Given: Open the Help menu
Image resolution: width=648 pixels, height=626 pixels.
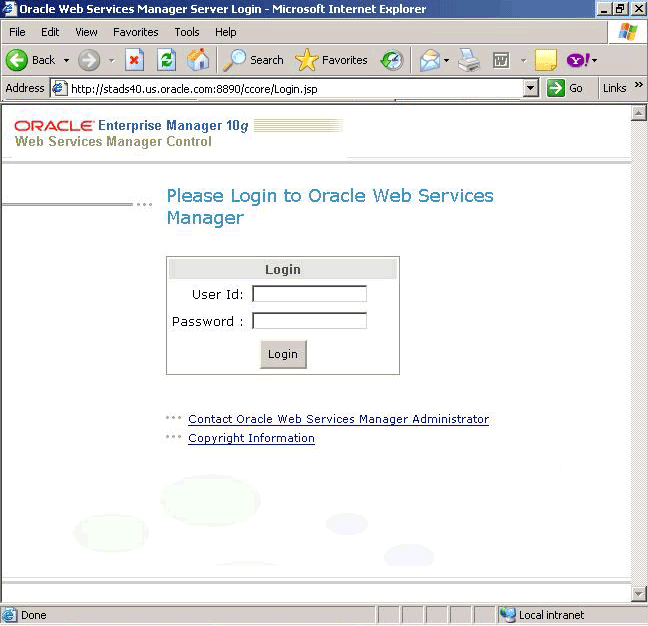Looking at the screenshot, I should coord(226,32).
